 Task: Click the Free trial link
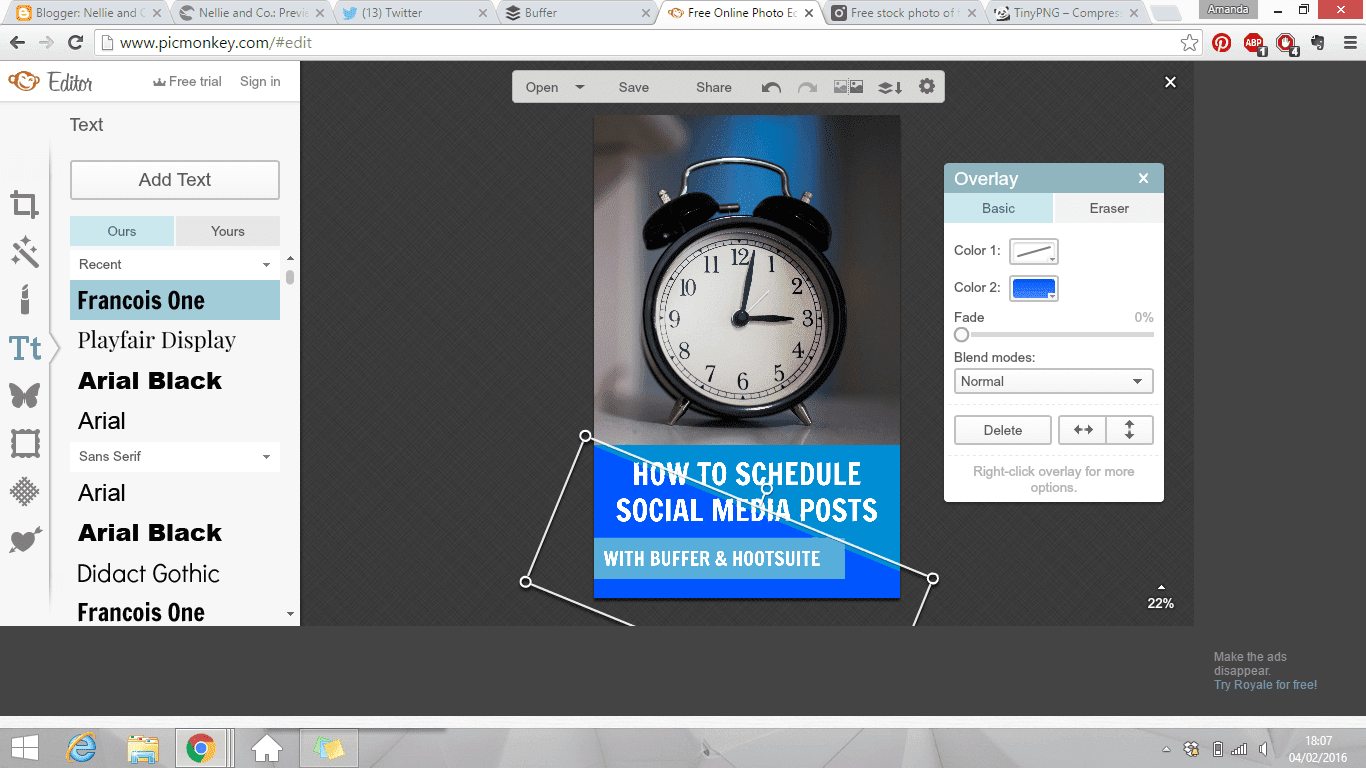coord(187,81)
